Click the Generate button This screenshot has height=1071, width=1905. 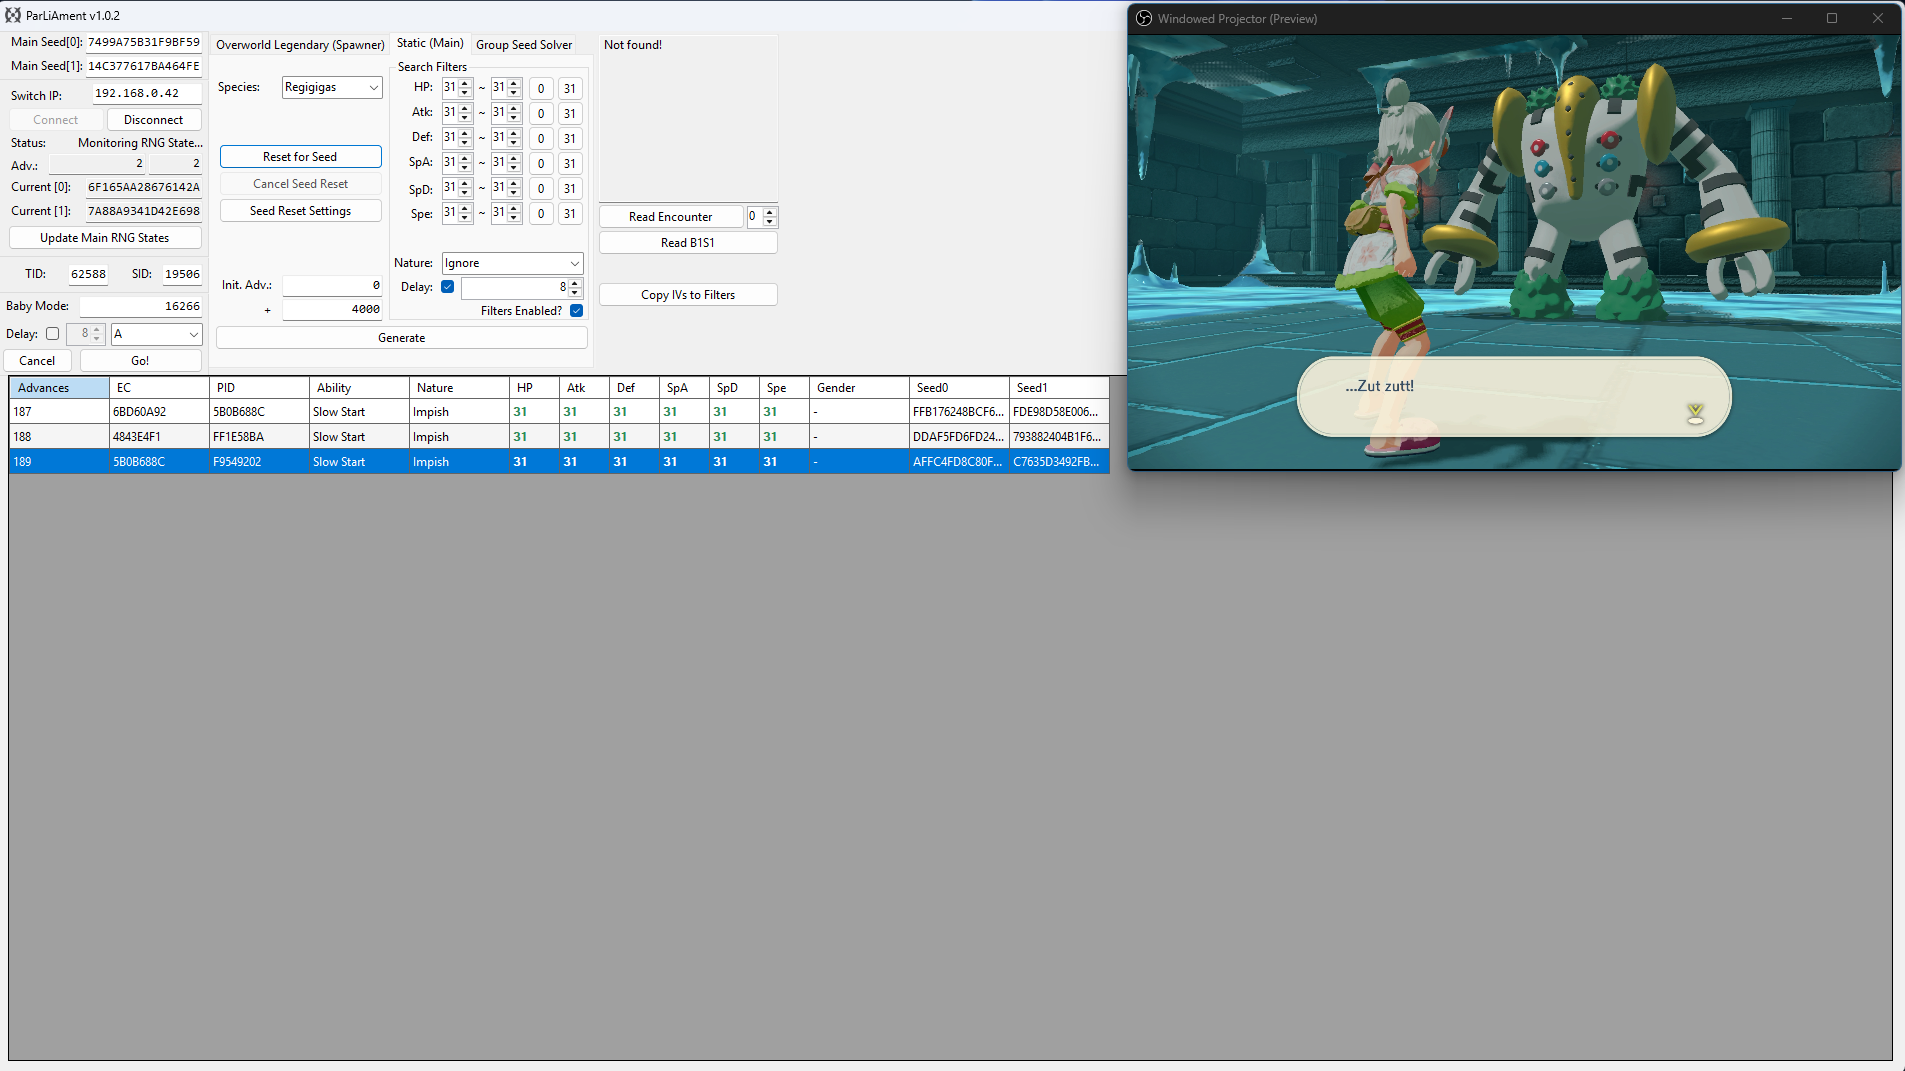tap(402, 338)
